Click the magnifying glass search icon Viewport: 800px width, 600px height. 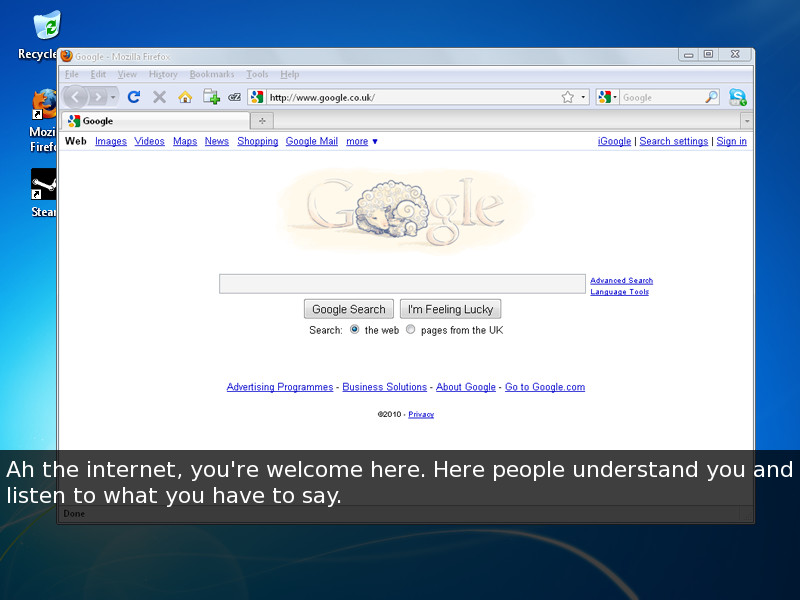711,97
